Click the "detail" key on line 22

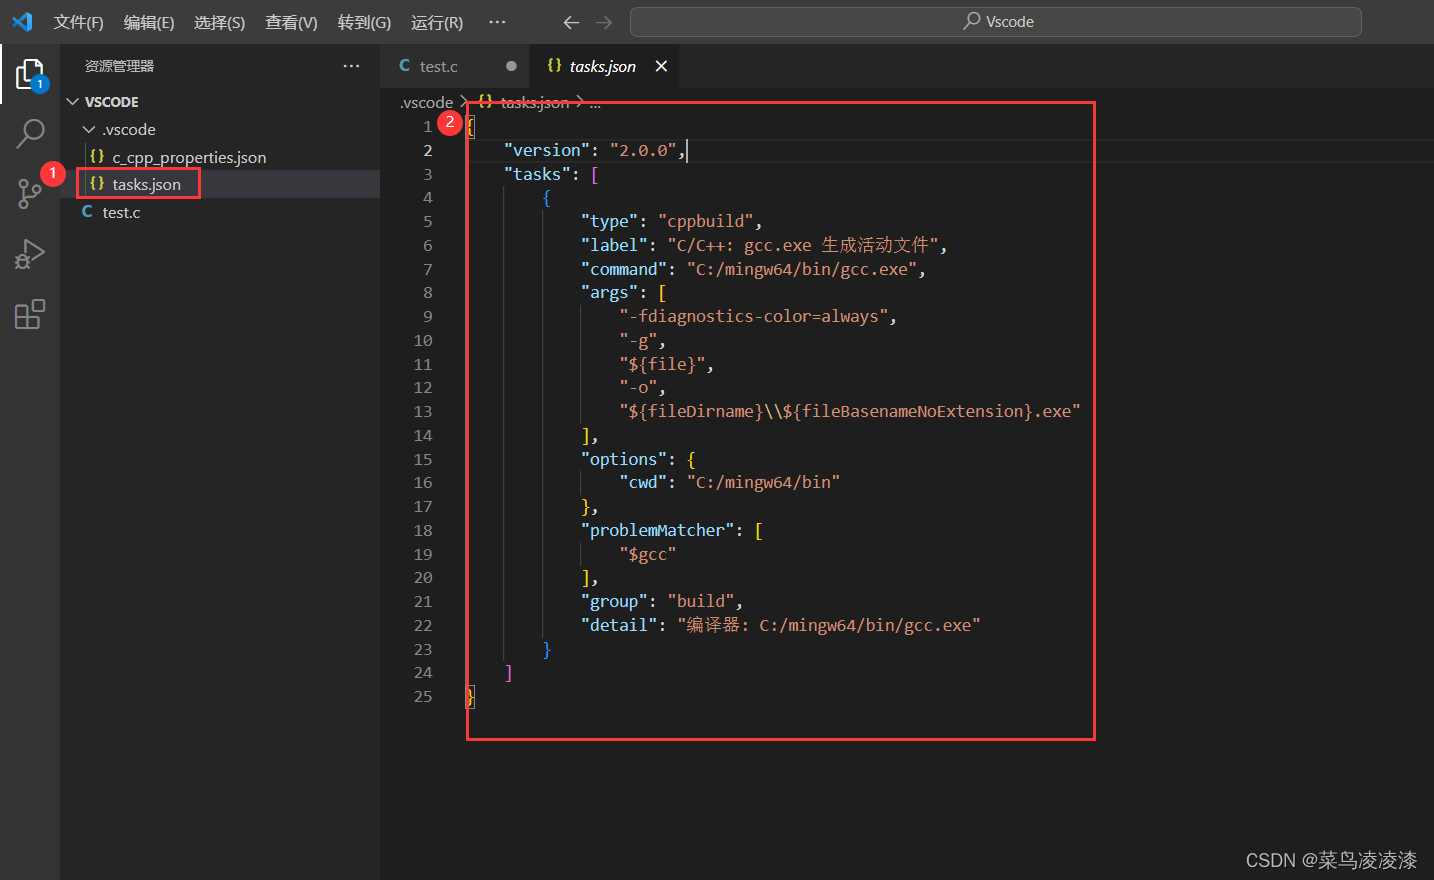[x=619, y=625]
